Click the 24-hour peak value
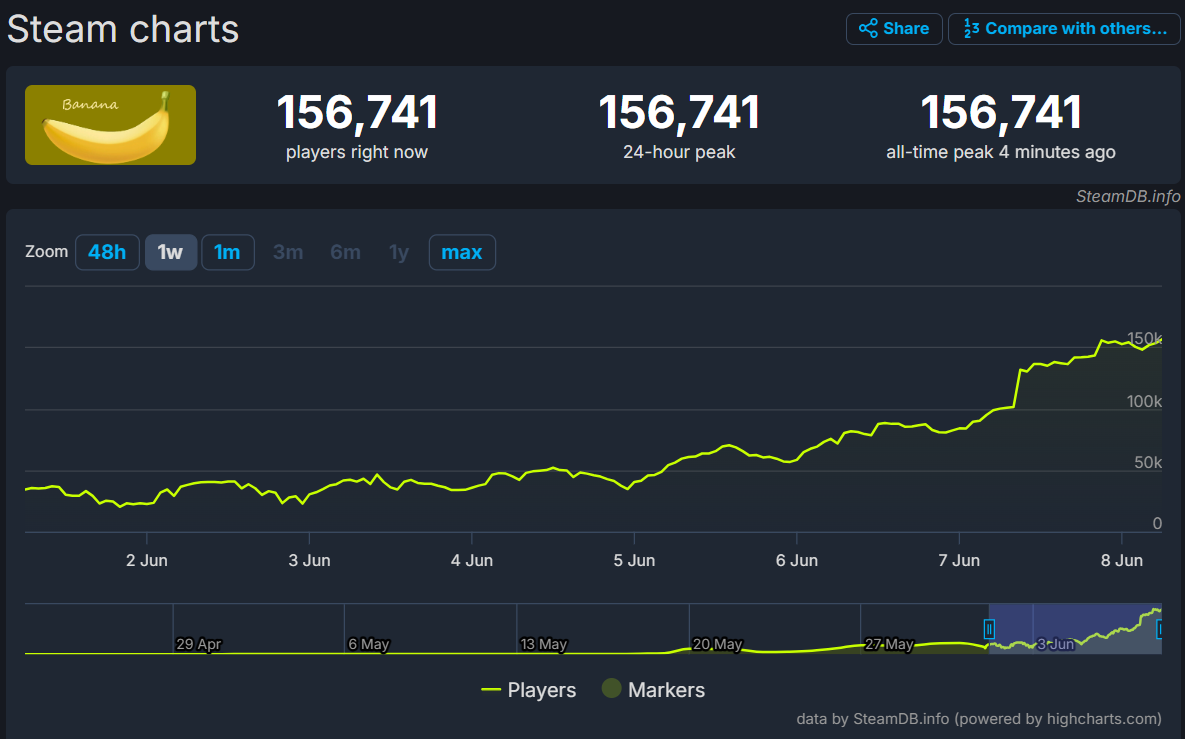 (679, 113)
